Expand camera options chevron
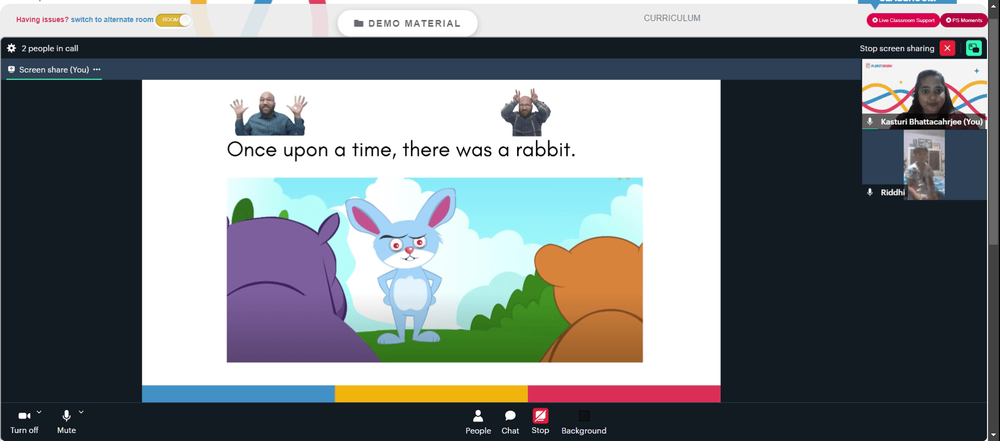This screenshot has height=441, width=1000. click(x=39, y=412)
